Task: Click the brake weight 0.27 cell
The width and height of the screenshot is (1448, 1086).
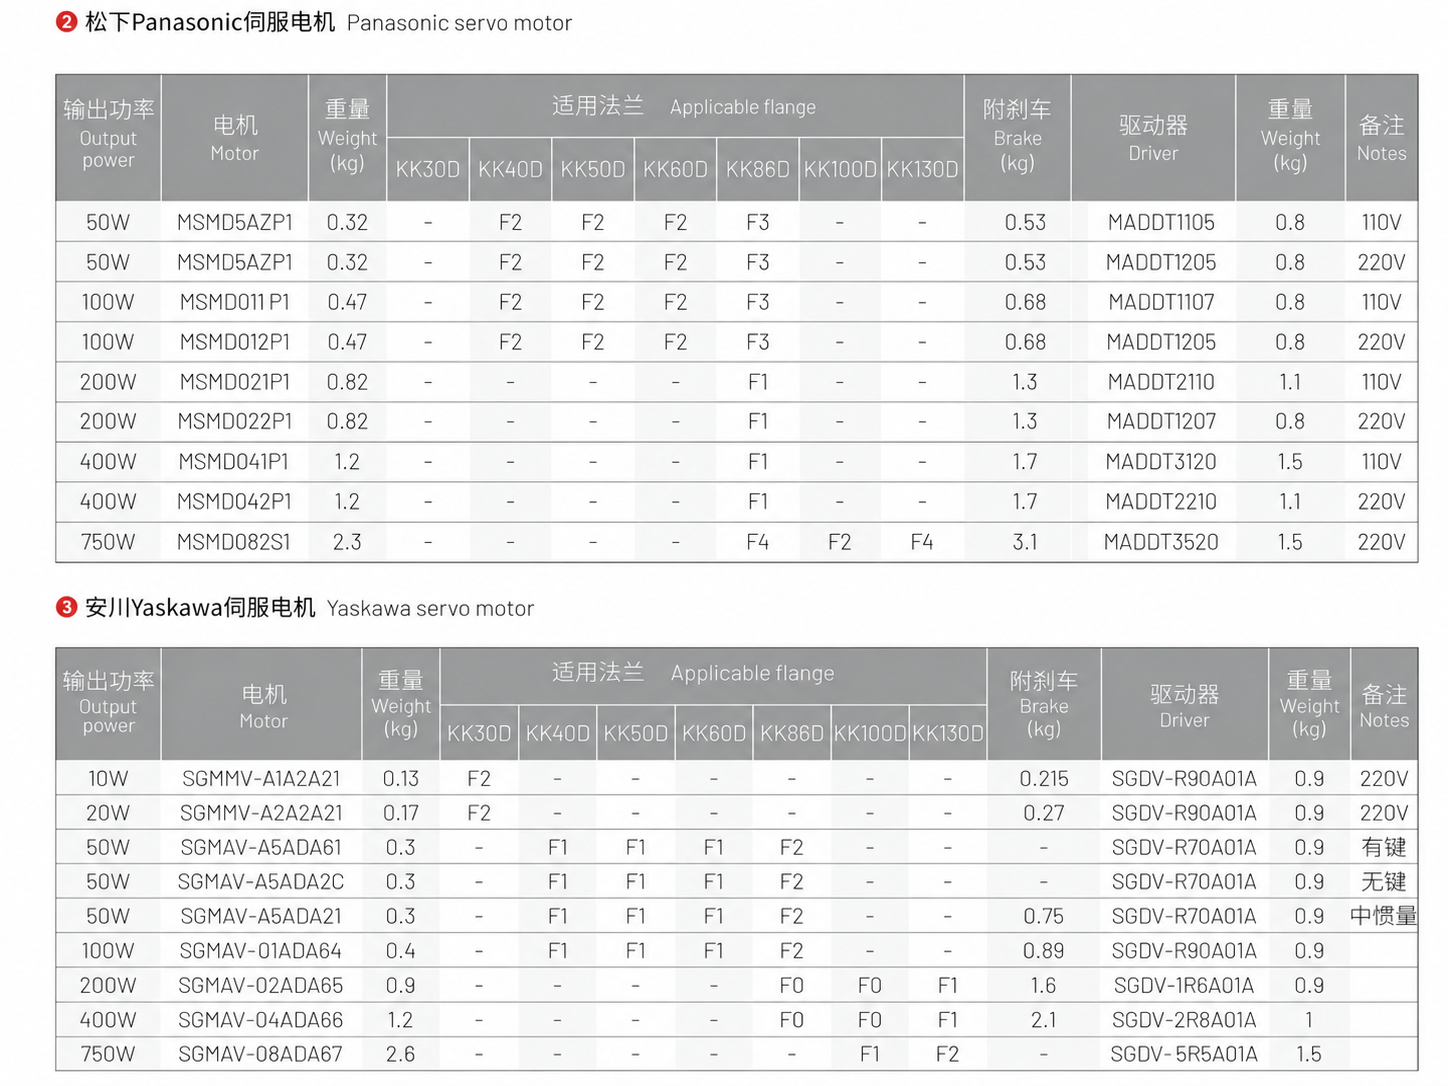Action: point(1044,813)
